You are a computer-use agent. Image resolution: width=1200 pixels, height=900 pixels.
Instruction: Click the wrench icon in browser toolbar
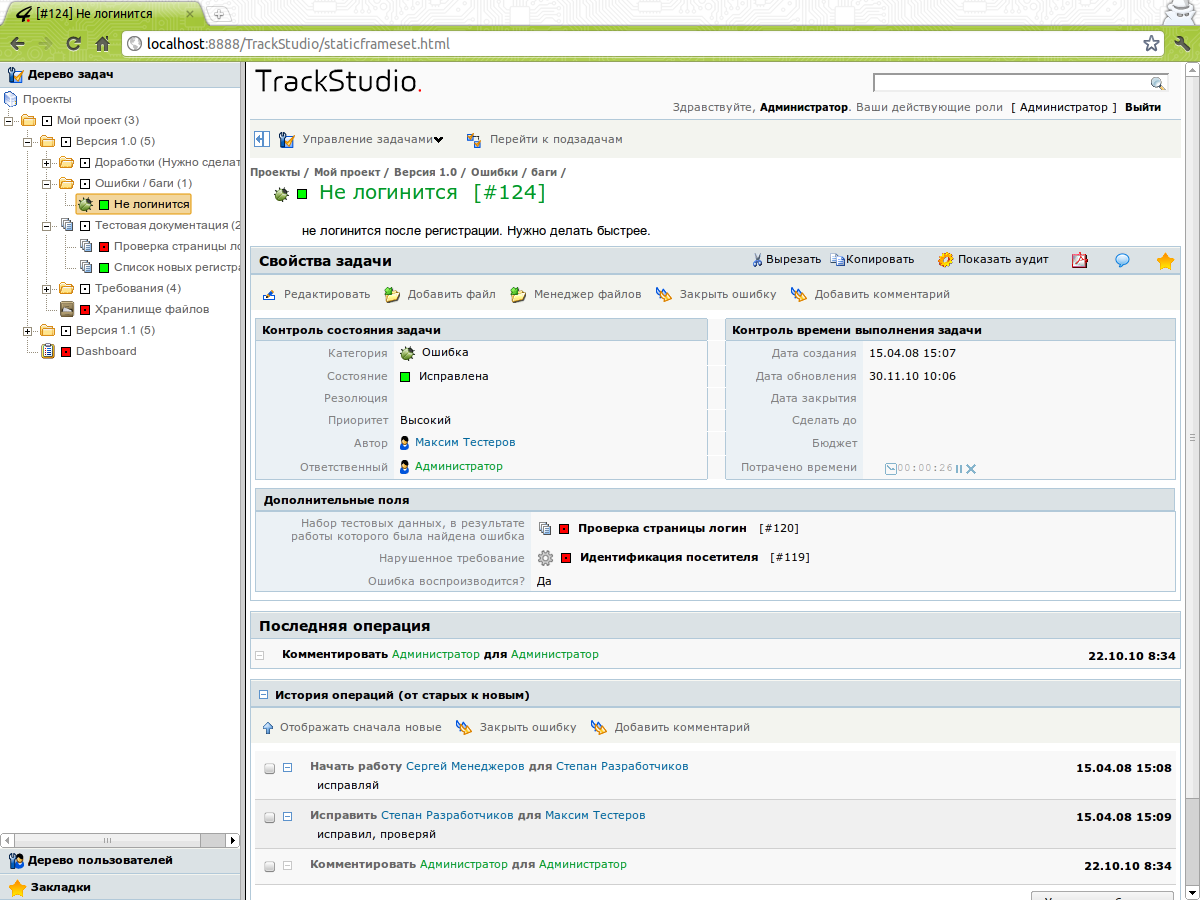[1182, 44]
